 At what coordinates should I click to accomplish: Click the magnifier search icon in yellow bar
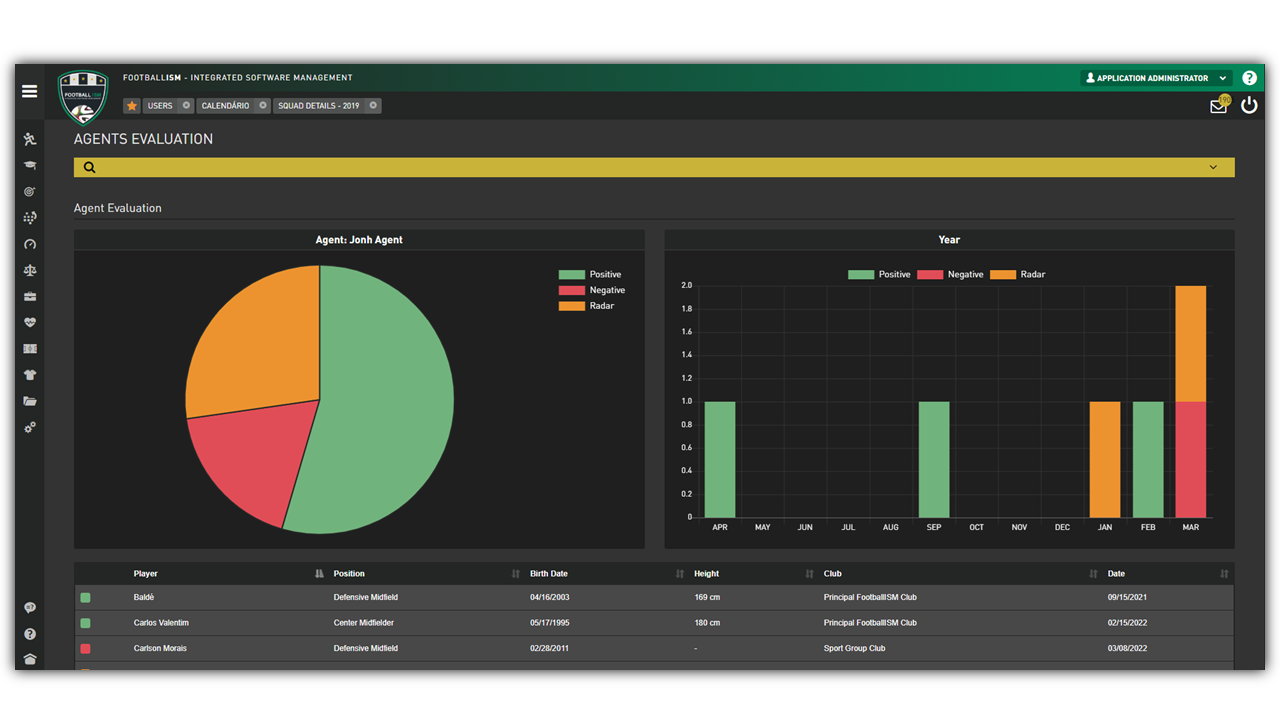[x=90, y=167]
